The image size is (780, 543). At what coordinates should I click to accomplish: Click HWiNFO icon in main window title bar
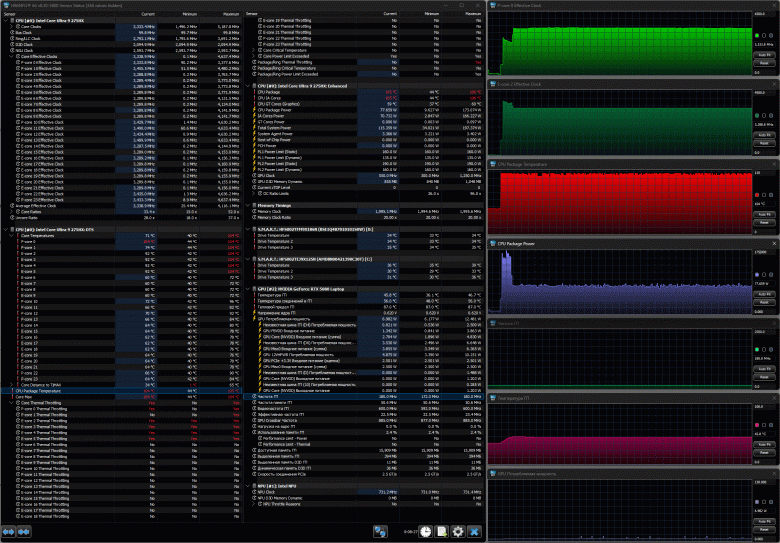click(5, 5)
